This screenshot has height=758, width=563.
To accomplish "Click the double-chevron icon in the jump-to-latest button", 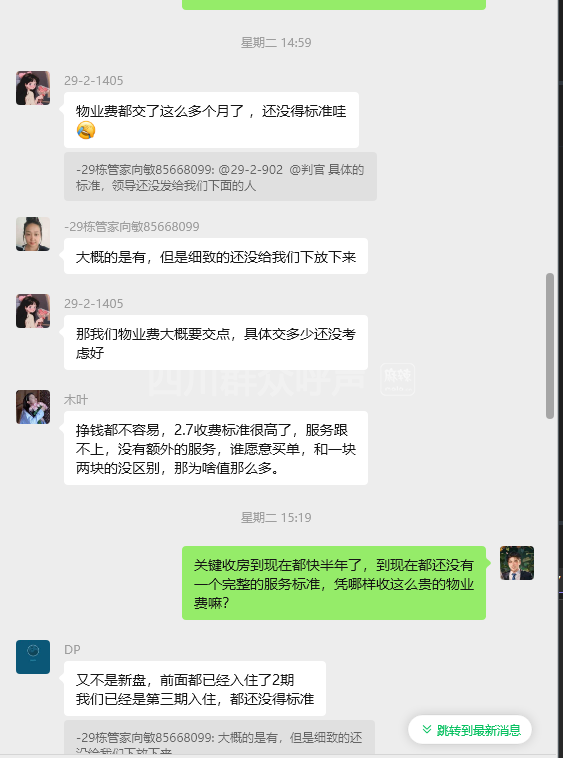I will point(427,729).
